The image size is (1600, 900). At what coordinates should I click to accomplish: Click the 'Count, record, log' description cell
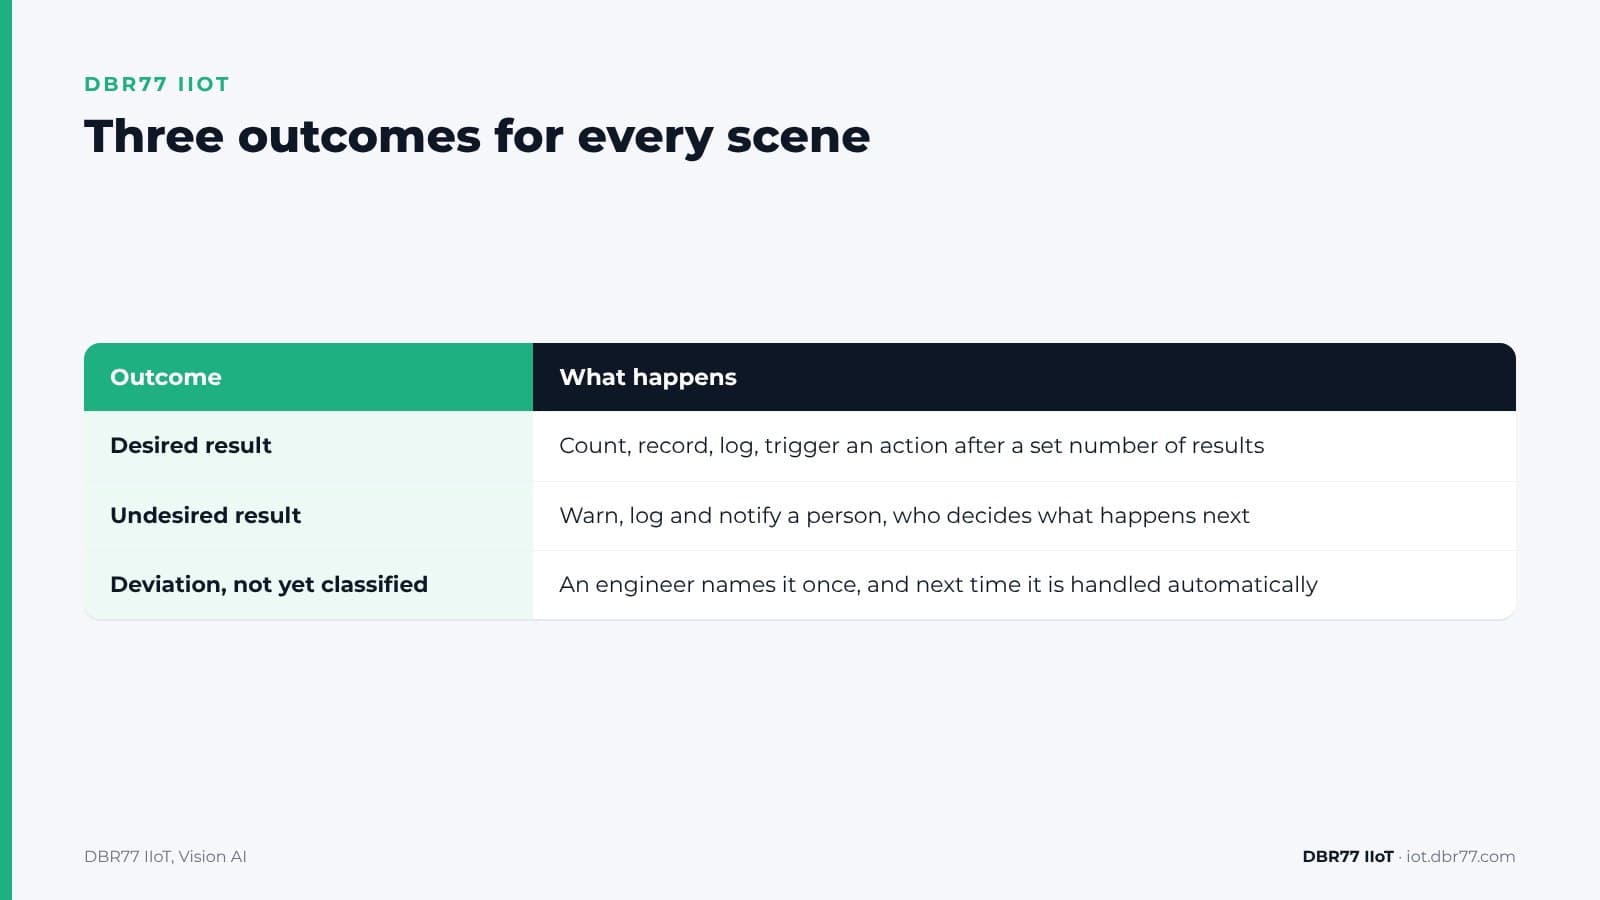(x=1024, y=446)
